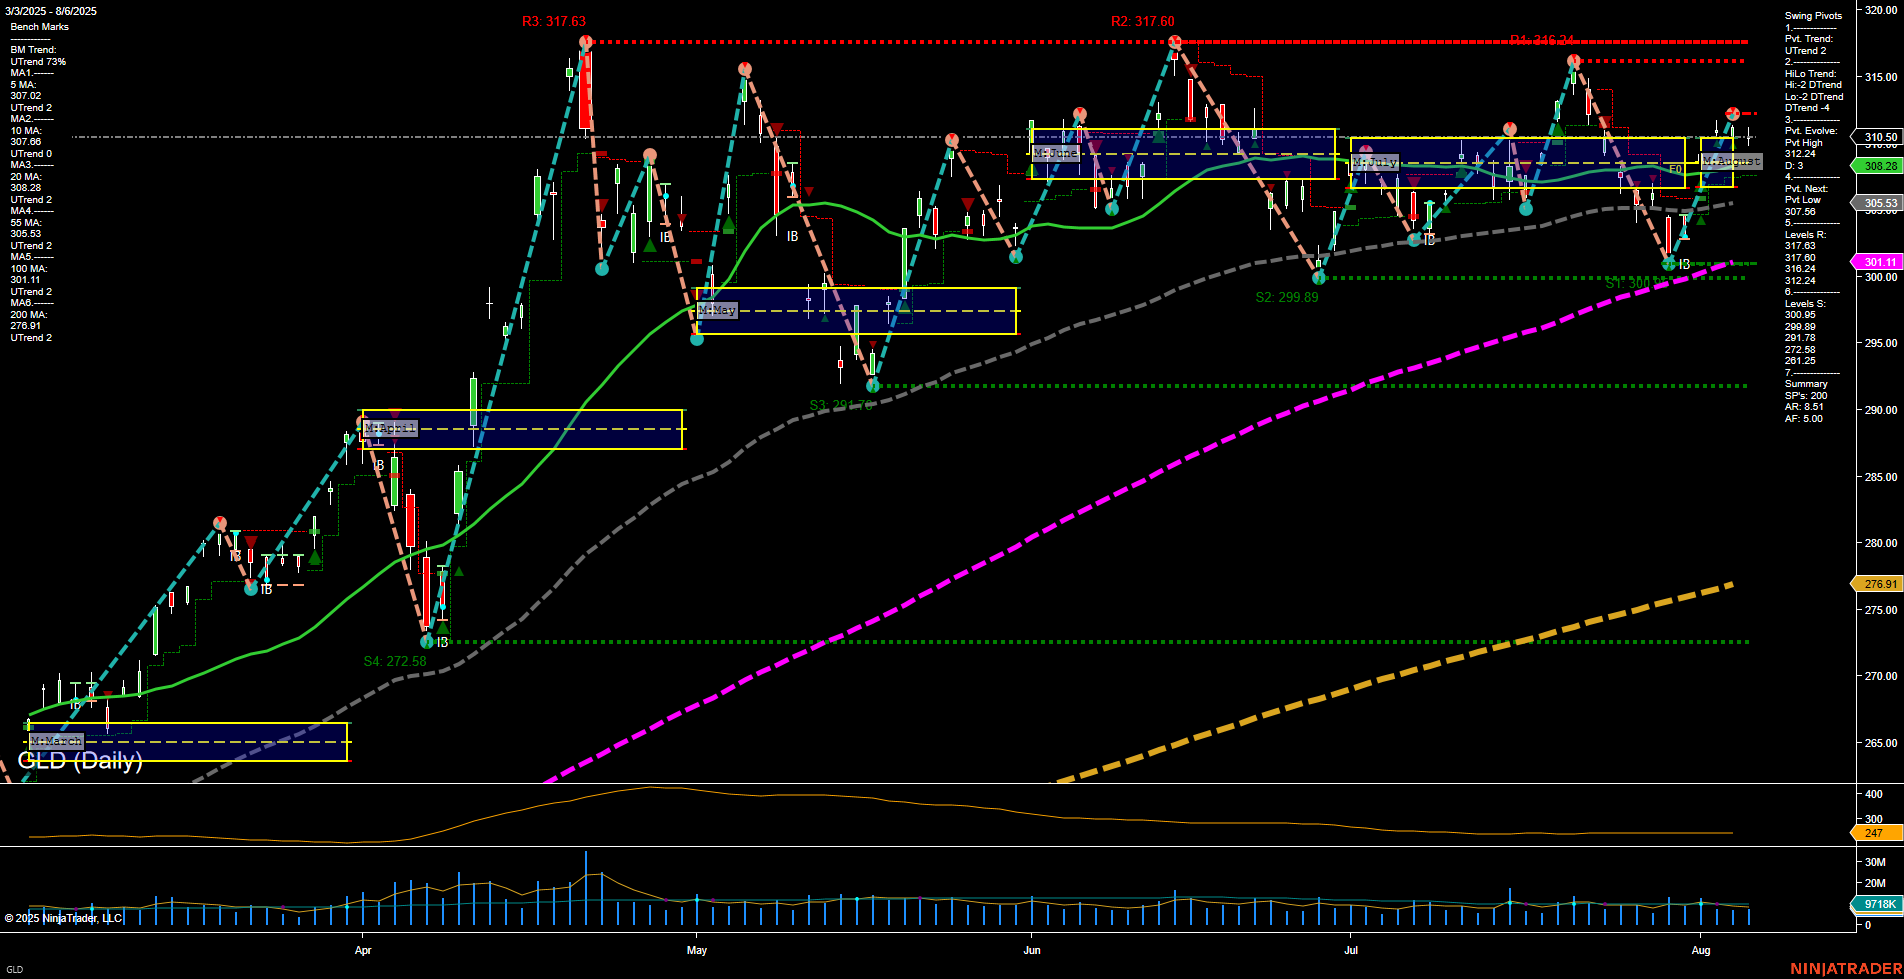Click the swing low pivot circle above S3 label
This screenshot has width=1904, height=979.
pyautogui.click(x=872, y=385)
